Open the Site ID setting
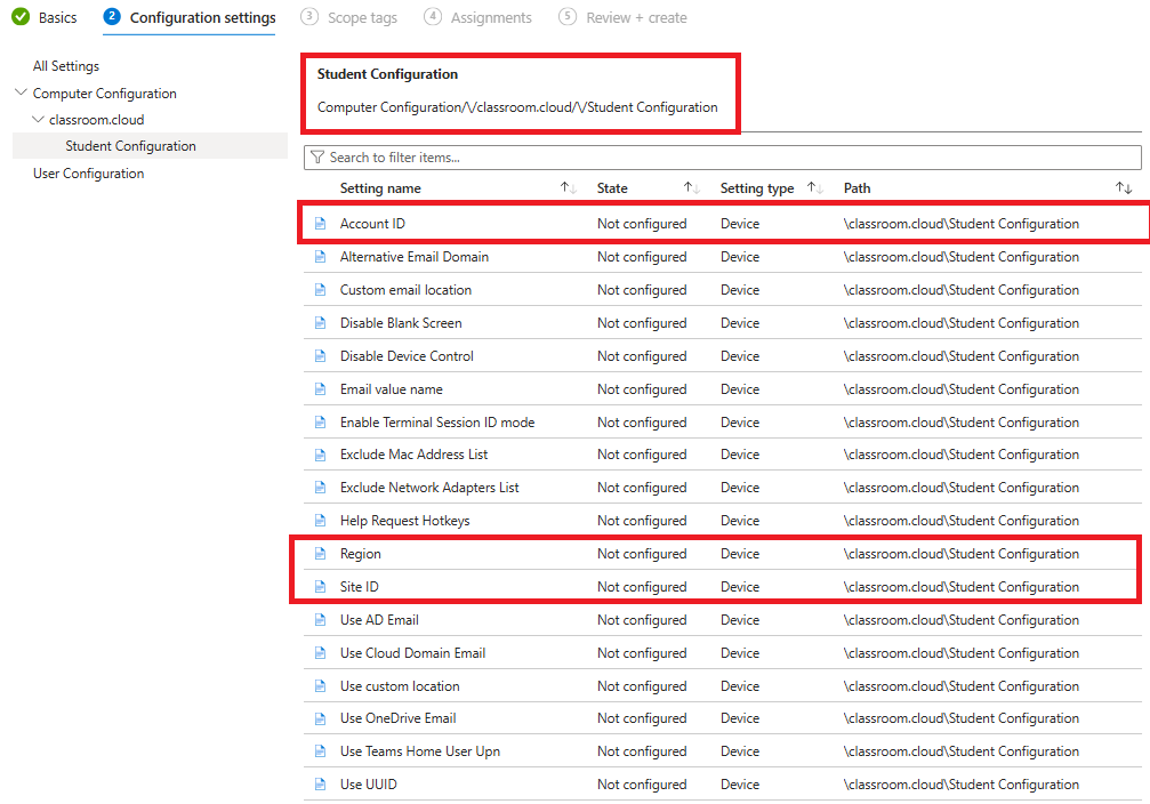1150x804 pixels. [359, 587]
